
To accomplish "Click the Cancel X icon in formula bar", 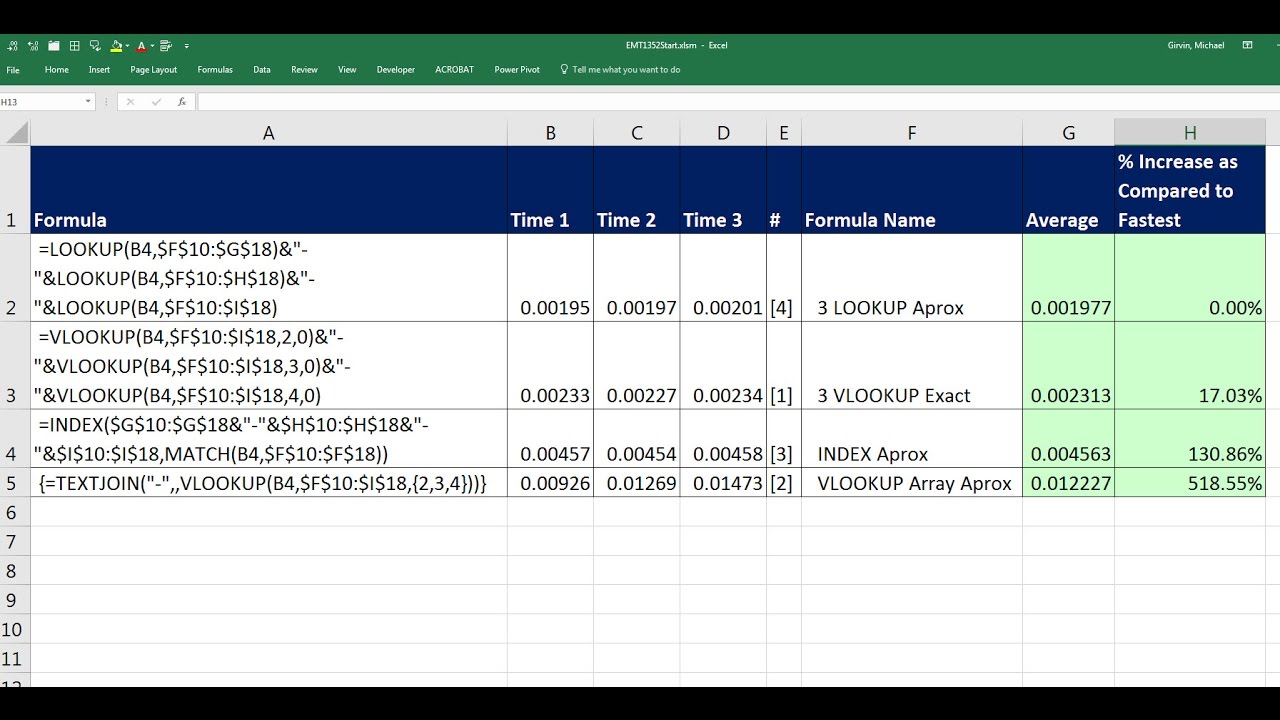I will pyautogui.click(x=130, y=102).
